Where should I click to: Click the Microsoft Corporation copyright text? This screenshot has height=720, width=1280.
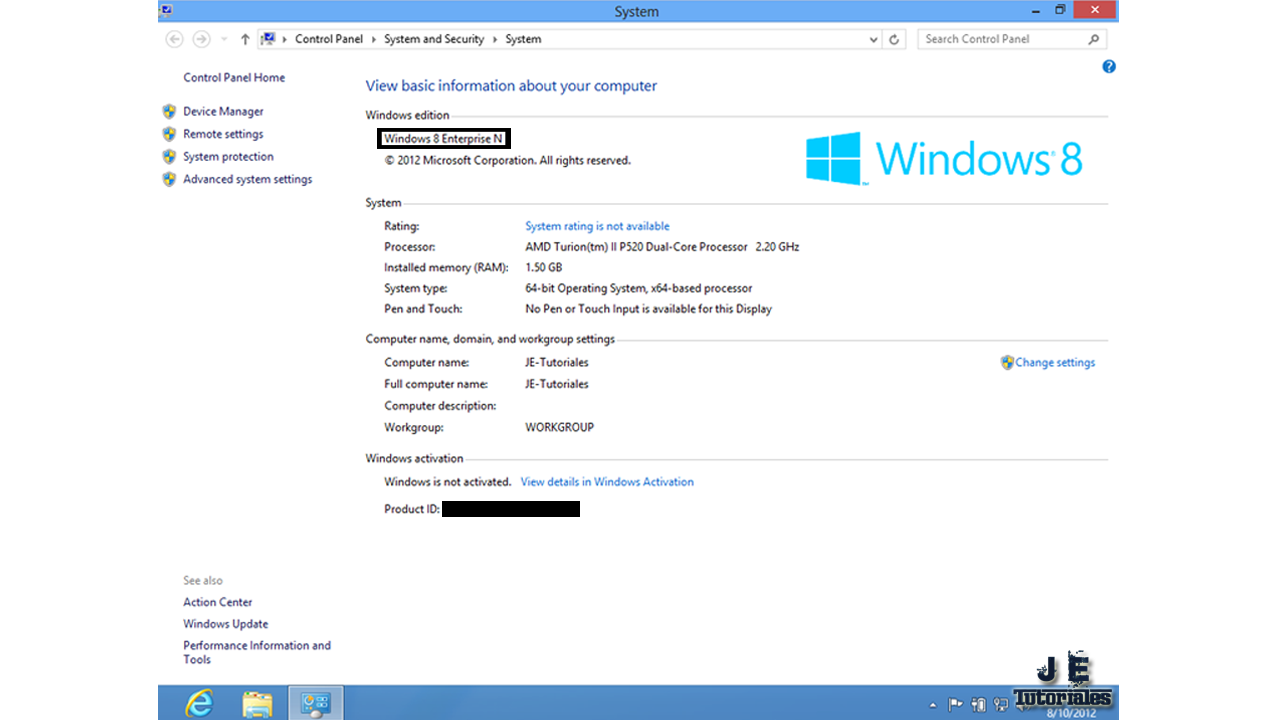507,160
